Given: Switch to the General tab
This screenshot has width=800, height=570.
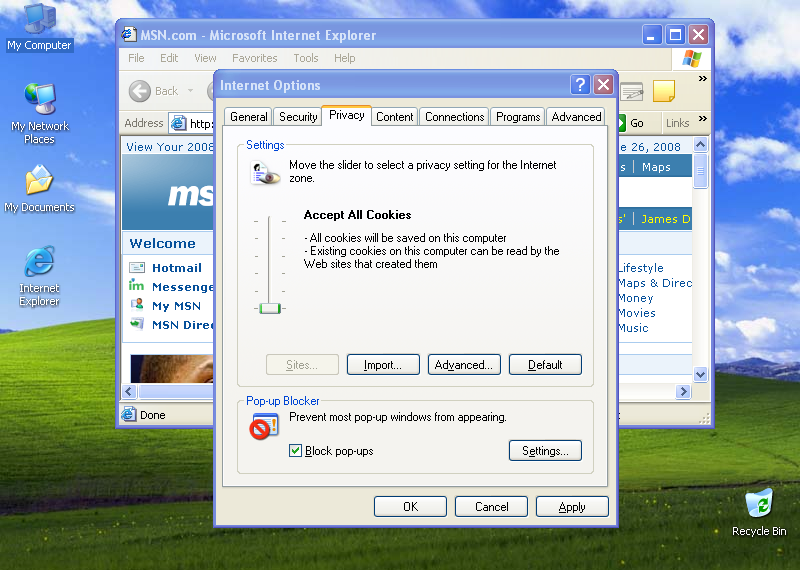Looking at the screenshot, I should (248, 117).
